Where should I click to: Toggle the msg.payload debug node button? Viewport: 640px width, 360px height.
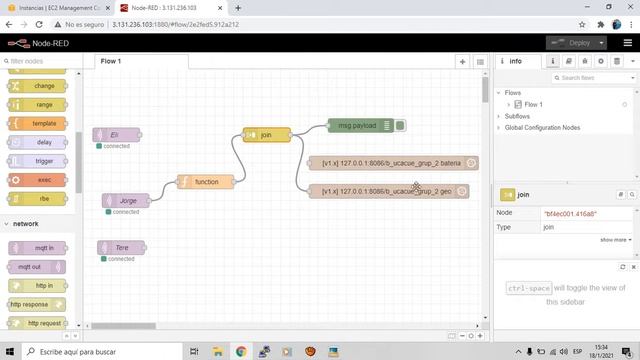click(400, 126)
